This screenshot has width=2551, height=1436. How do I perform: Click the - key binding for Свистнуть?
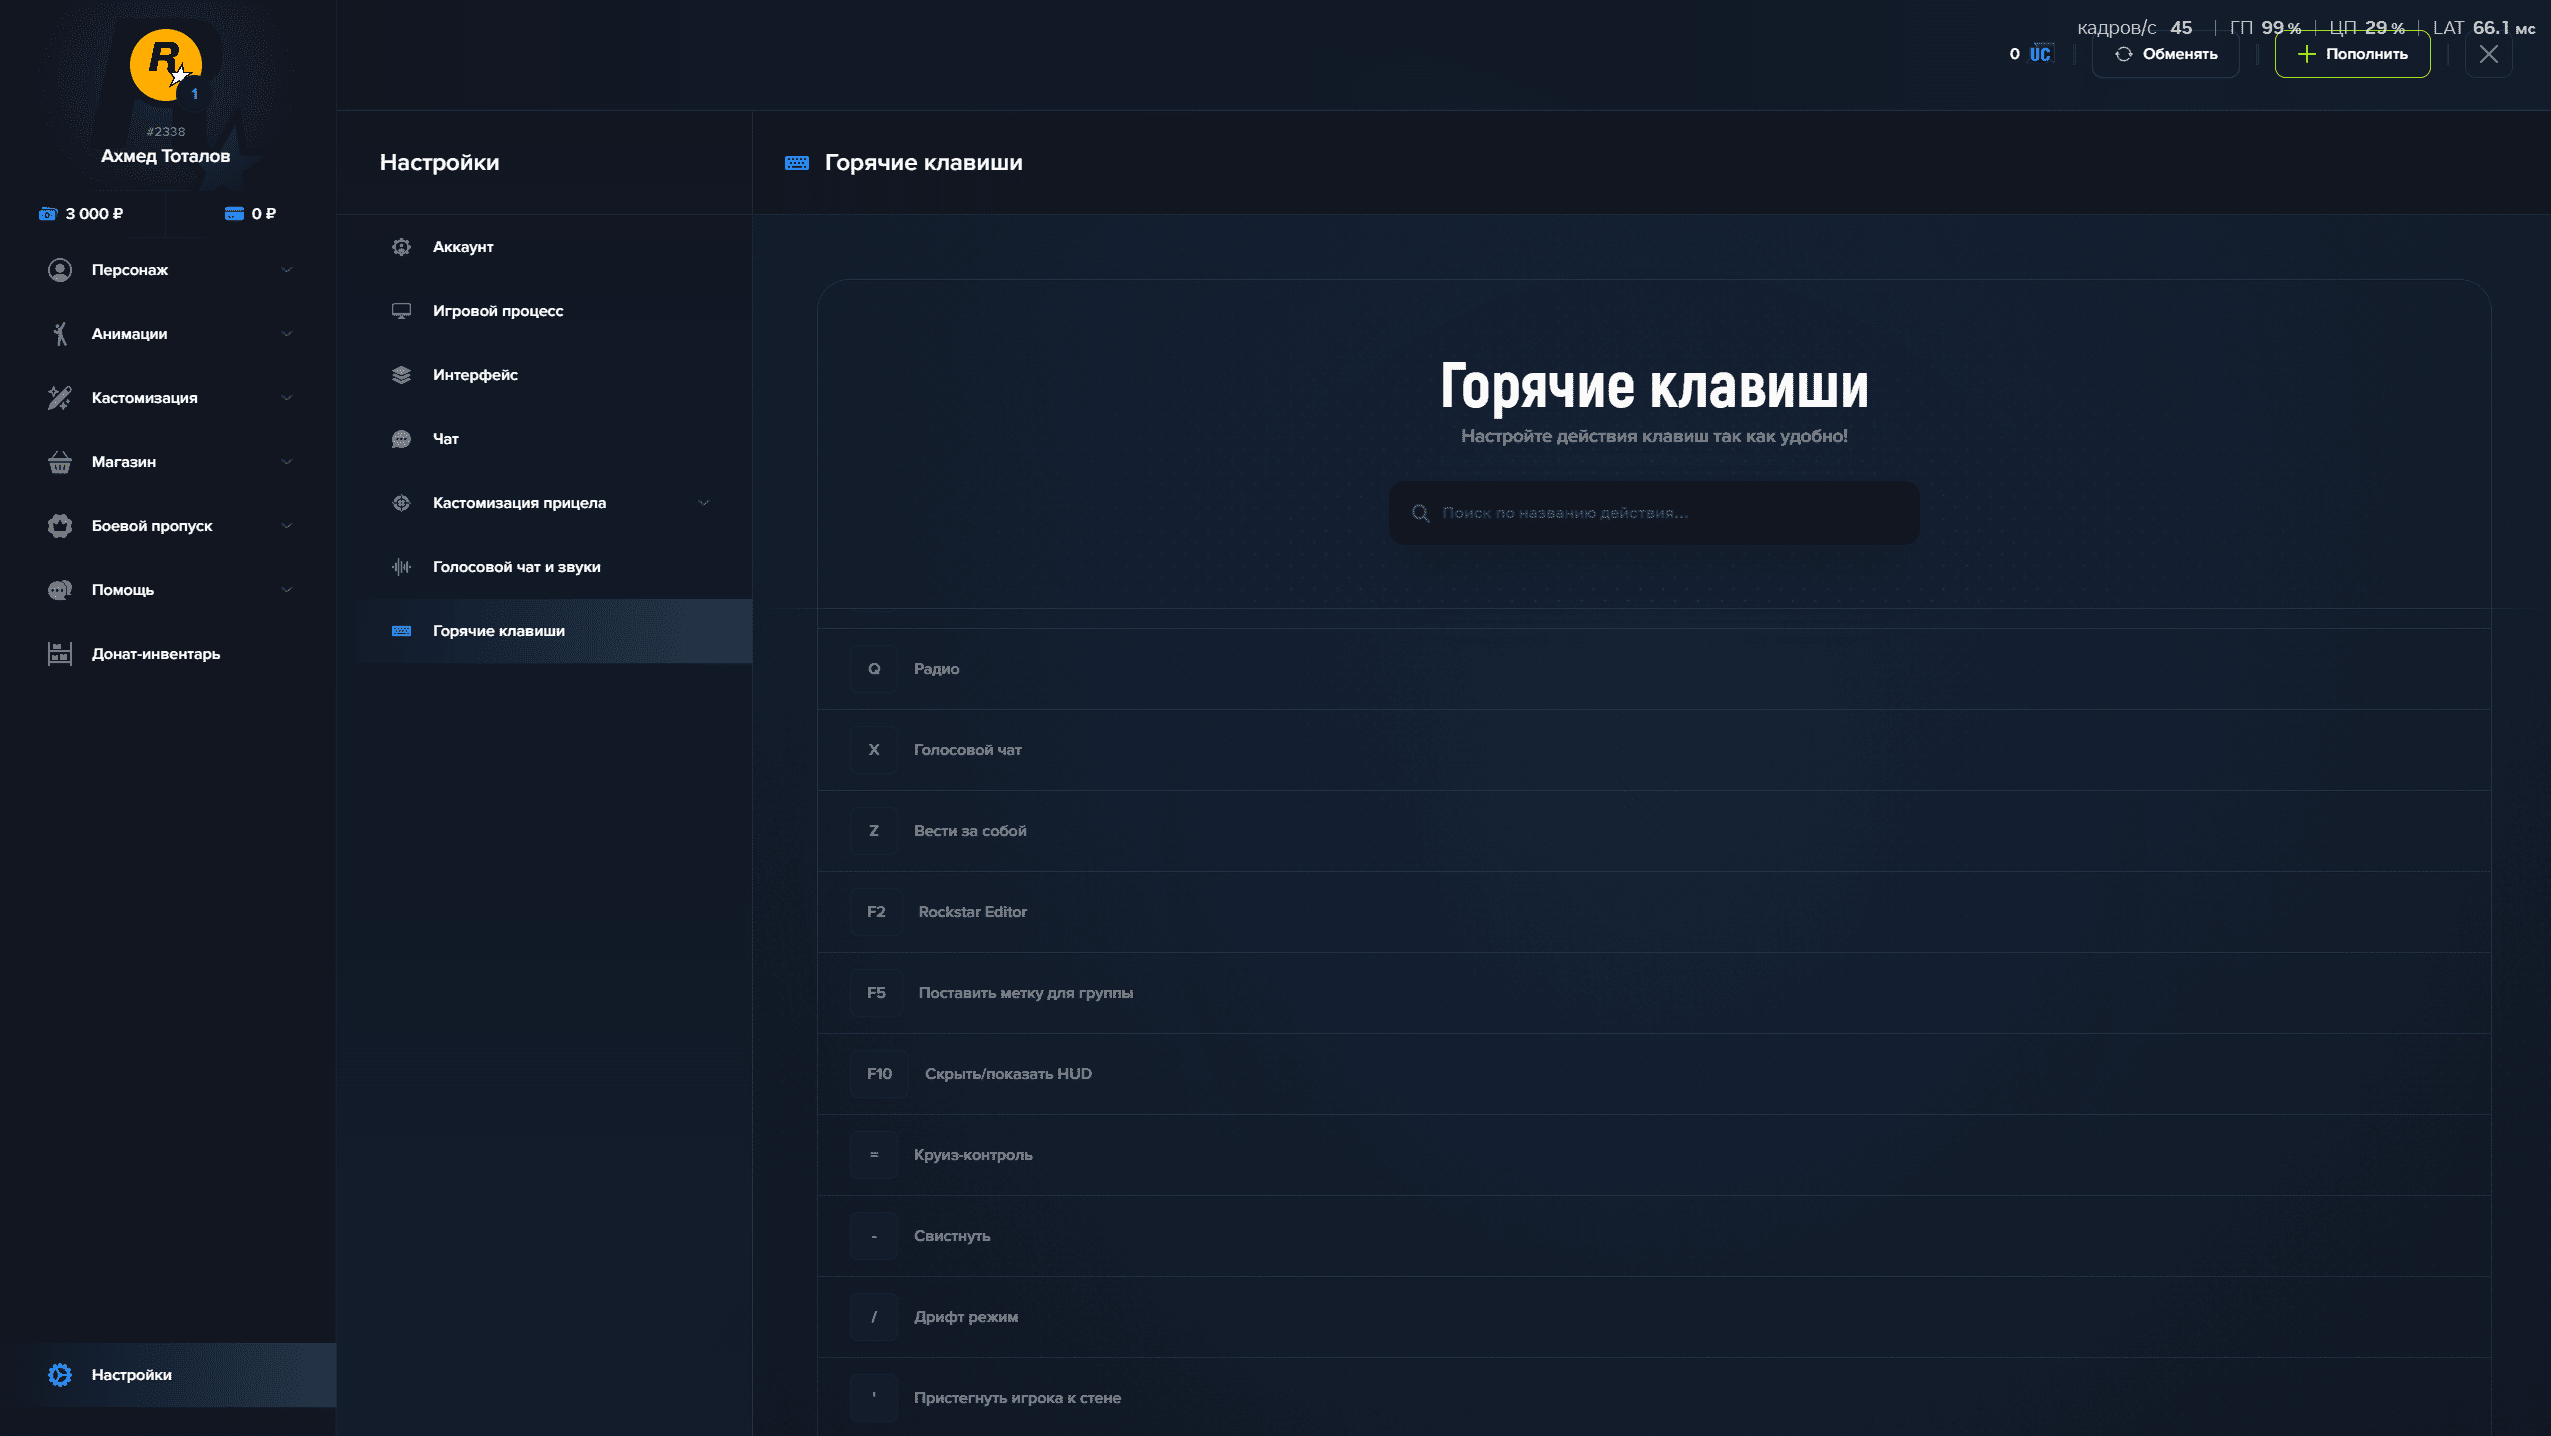coord(874,1236)
